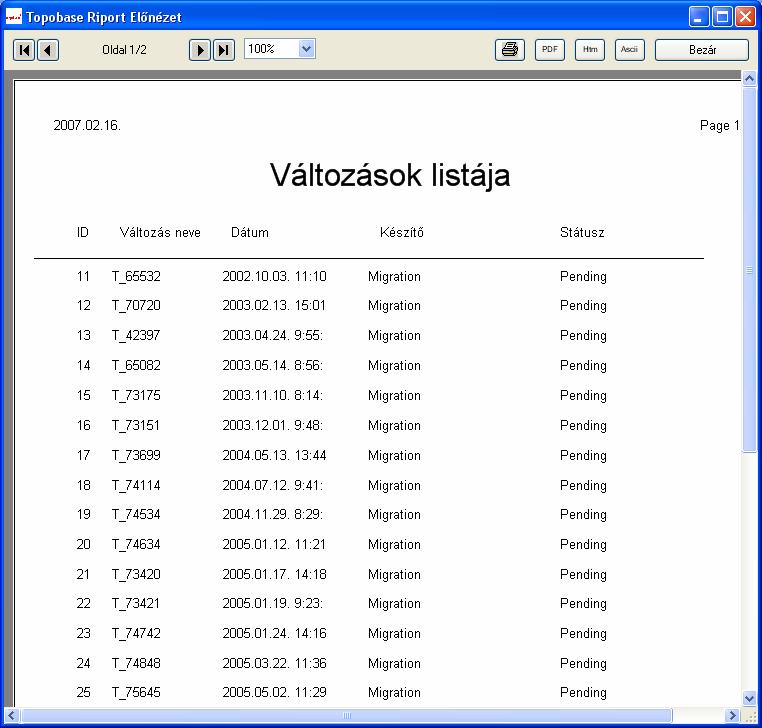Click the Page 1 label

pyautogui.click(x=720, y=125)
